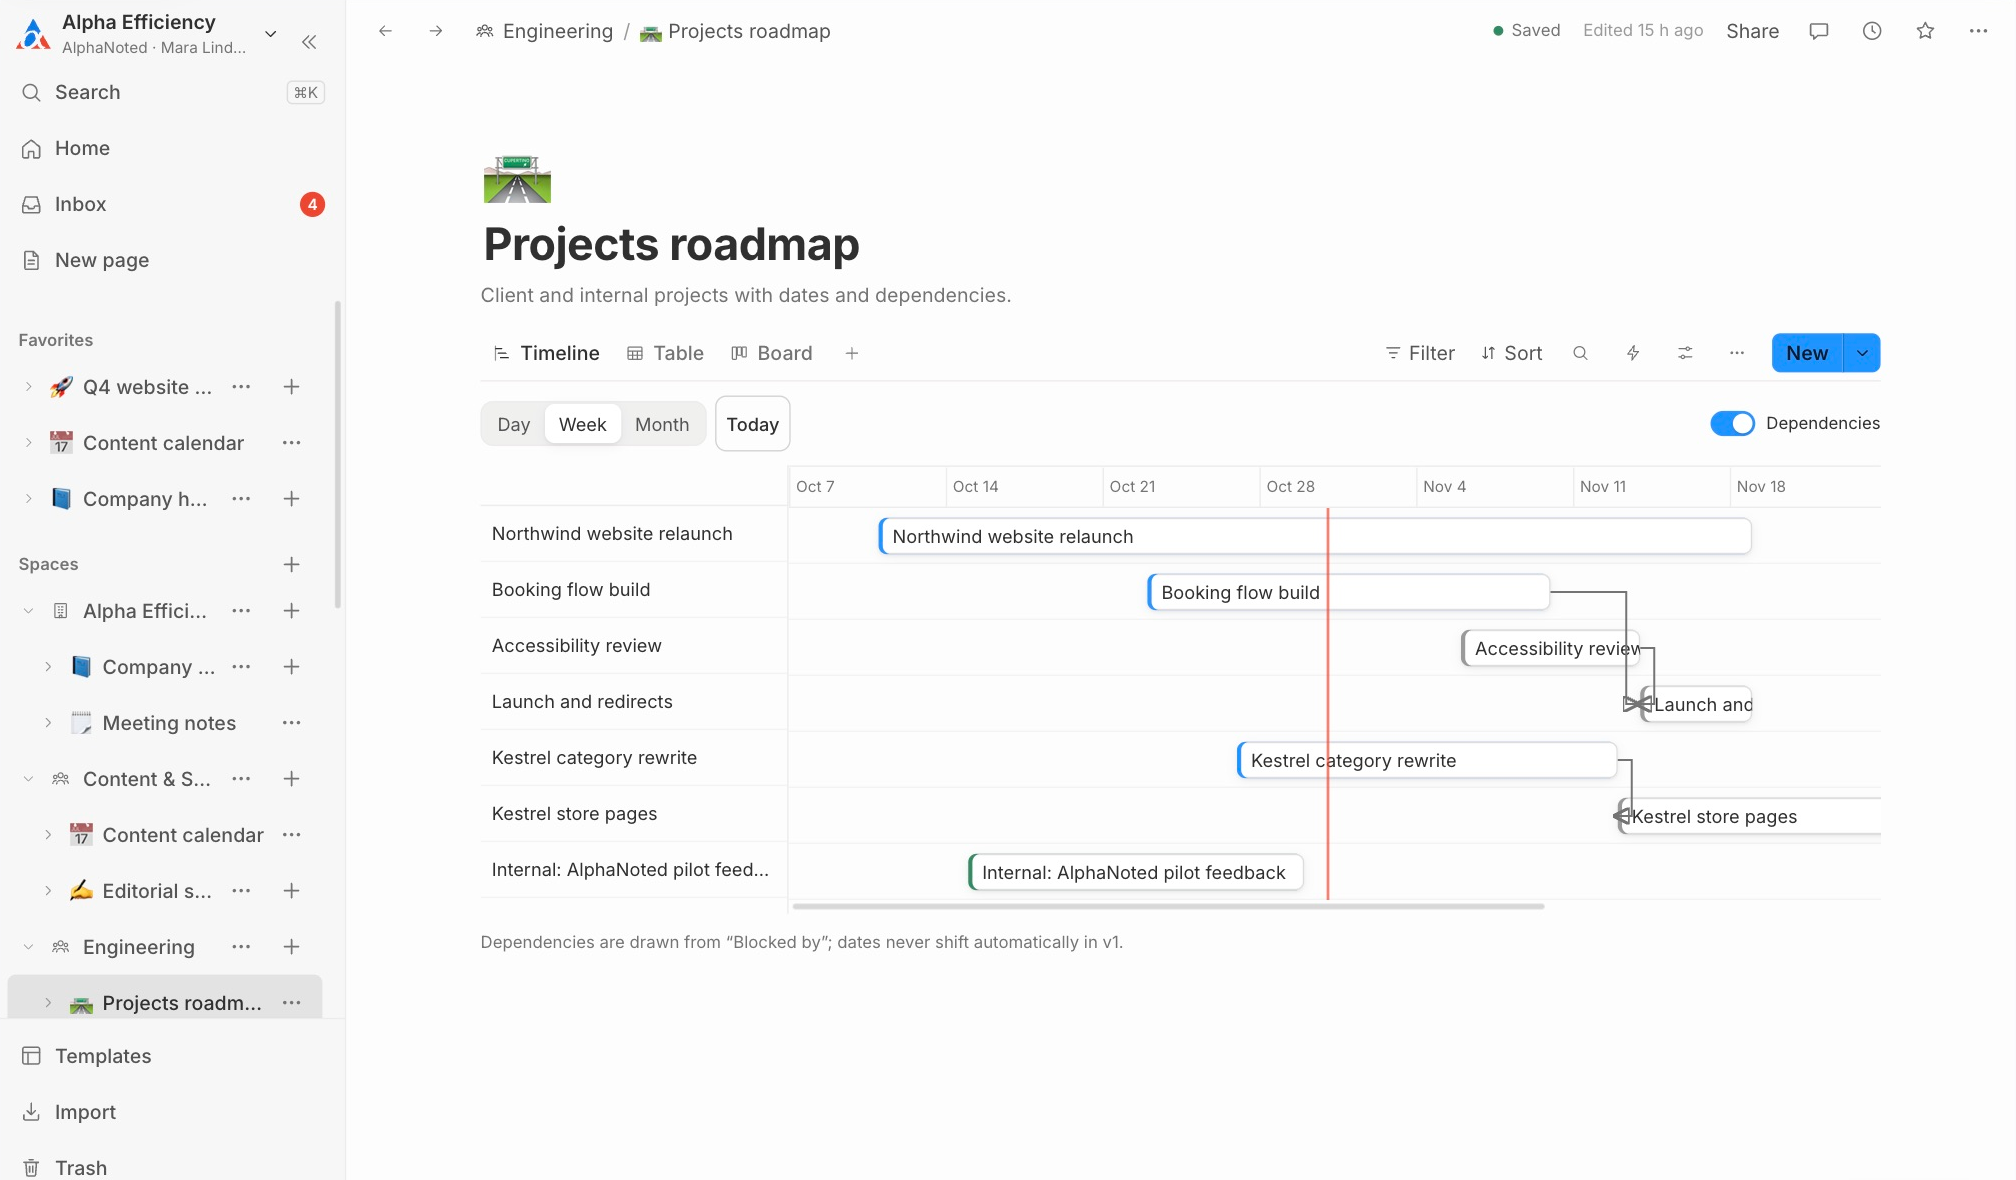Viewport: 2016px width, 1180px height.
Task: Open page history clock icon
Action: pyautogui.click(x=1872, y=31)
